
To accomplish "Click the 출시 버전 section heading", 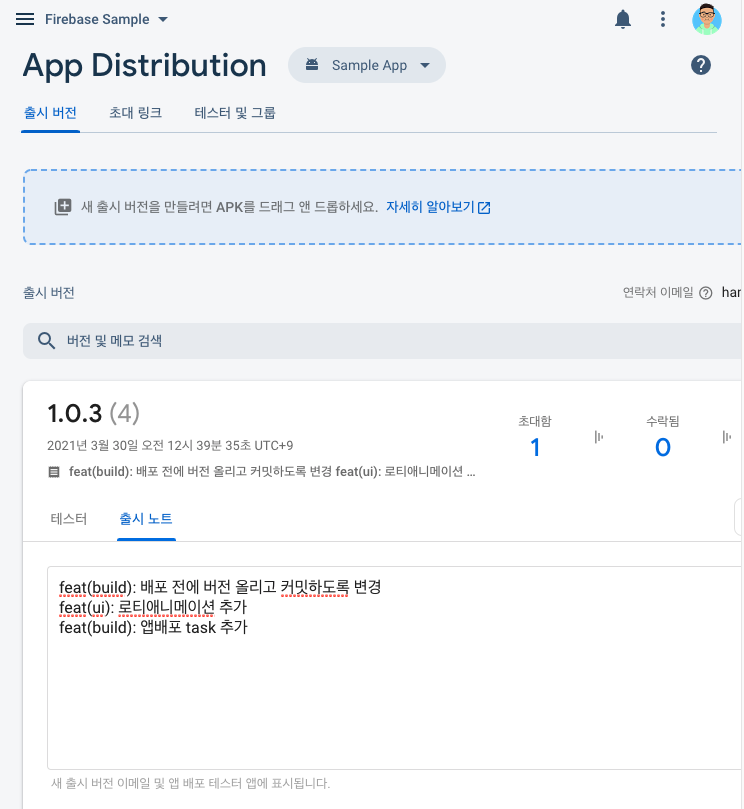I will [49, 293].
